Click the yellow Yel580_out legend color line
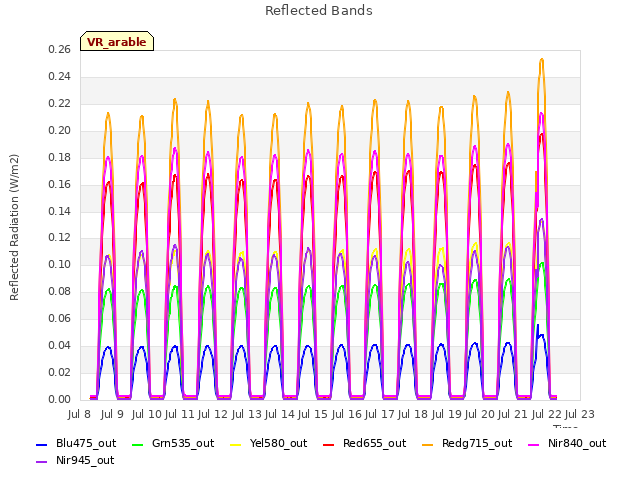The image size is (640, 480). [236, 444]
